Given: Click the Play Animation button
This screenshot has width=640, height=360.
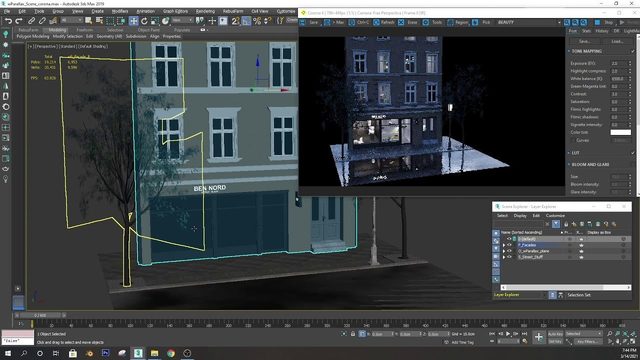Looking at the screenshot, I should click(508, 334).
